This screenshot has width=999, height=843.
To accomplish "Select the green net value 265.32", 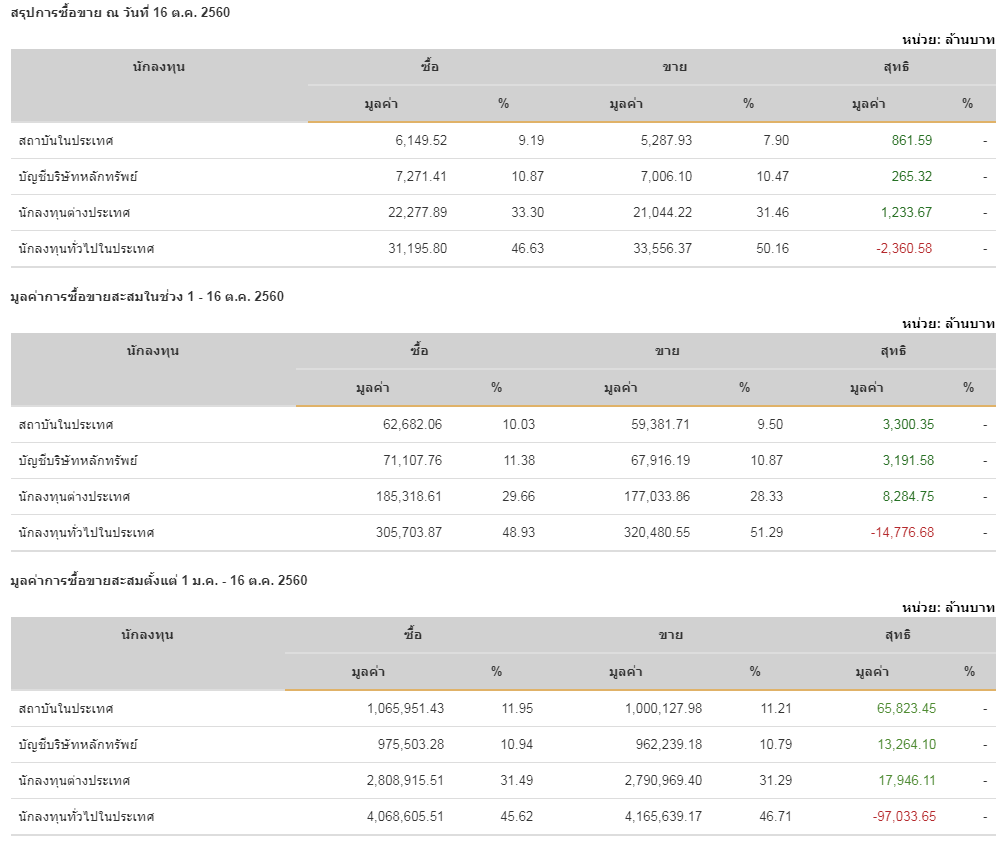I will click(x=911, y=177).
